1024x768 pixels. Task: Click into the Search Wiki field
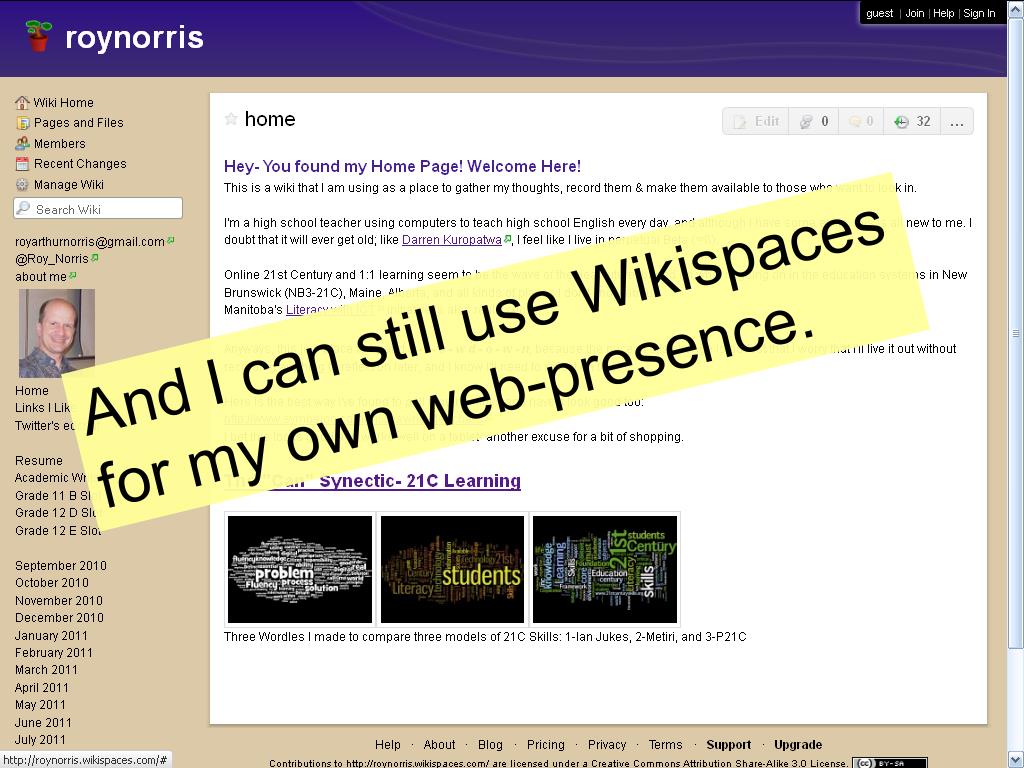98,208
